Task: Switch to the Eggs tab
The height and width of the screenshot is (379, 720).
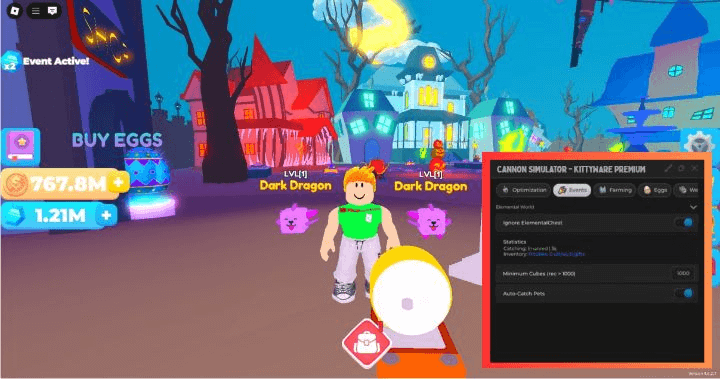Action: [x=655, y=190]
